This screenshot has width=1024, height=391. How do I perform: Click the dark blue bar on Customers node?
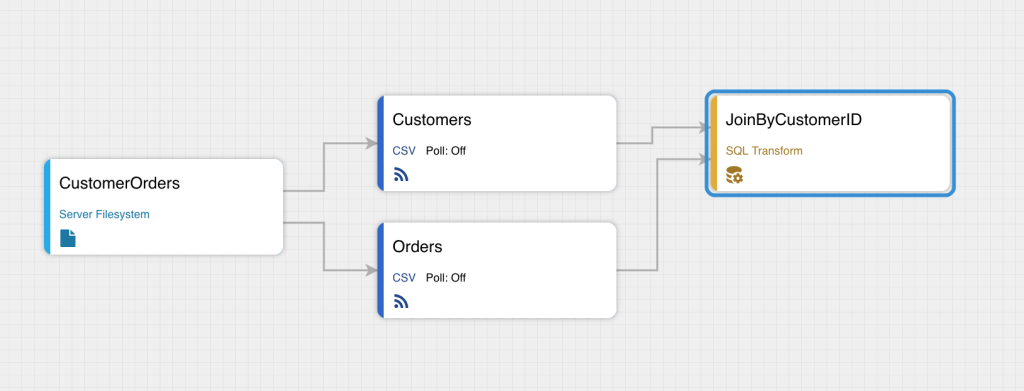pos(380,143)
